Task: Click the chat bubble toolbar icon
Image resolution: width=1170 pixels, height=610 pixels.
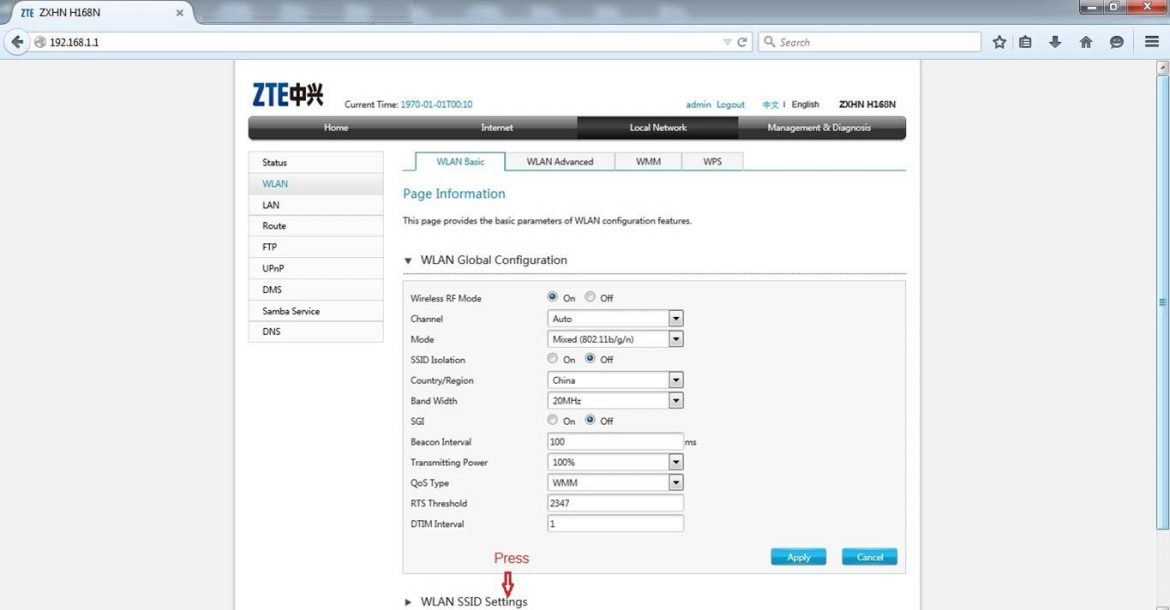Action: [x=1117, y=42]
